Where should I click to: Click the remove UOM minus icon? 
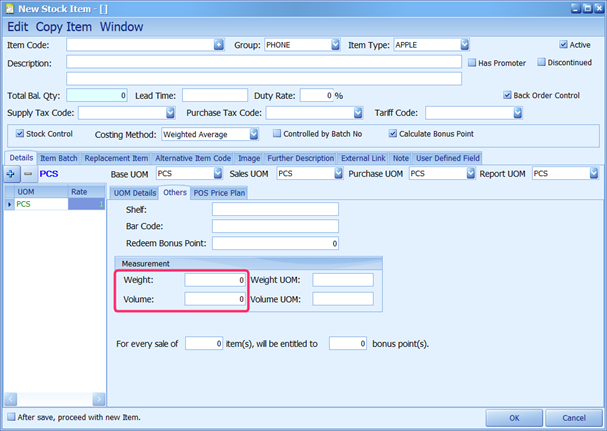click(x=28, y=174)
